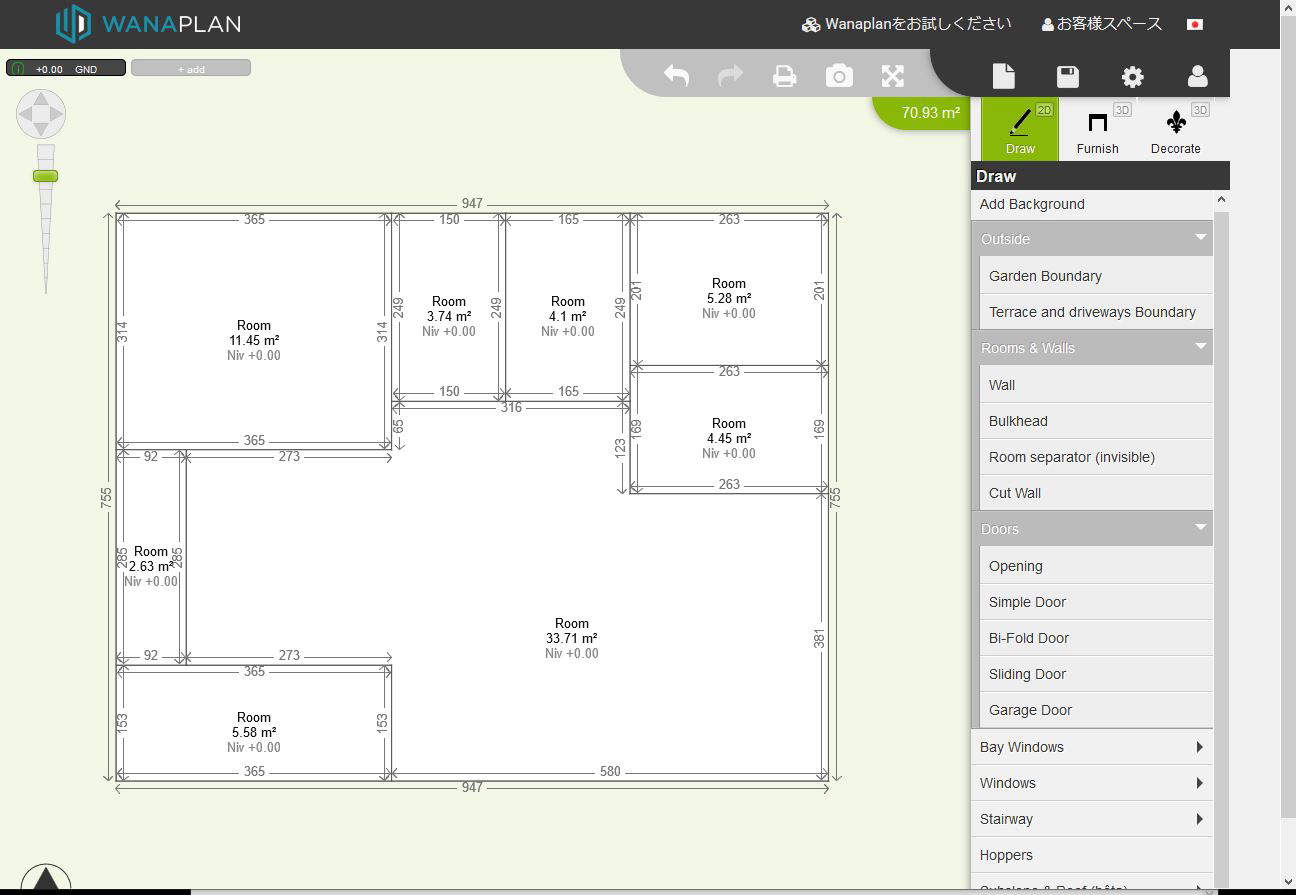
Task: Click the triangular compass icon at bottom left
Action: pos(46,880)
